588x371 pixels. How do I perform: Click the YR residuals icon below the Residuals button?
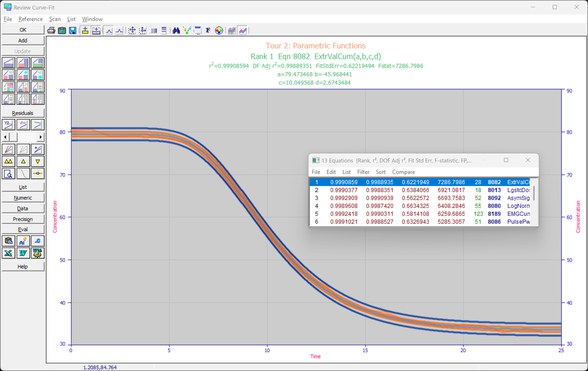[8, 125]
